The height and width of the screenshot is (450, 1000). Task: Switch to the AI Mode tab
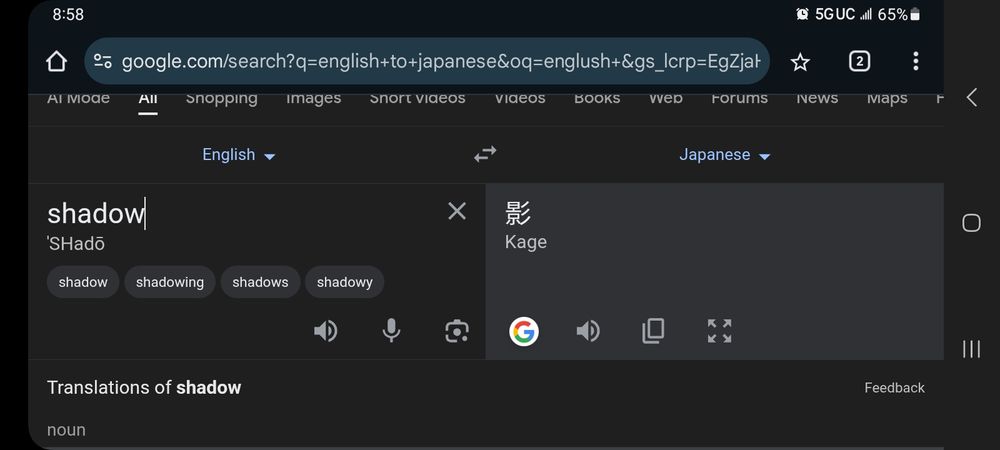point(78,98)
